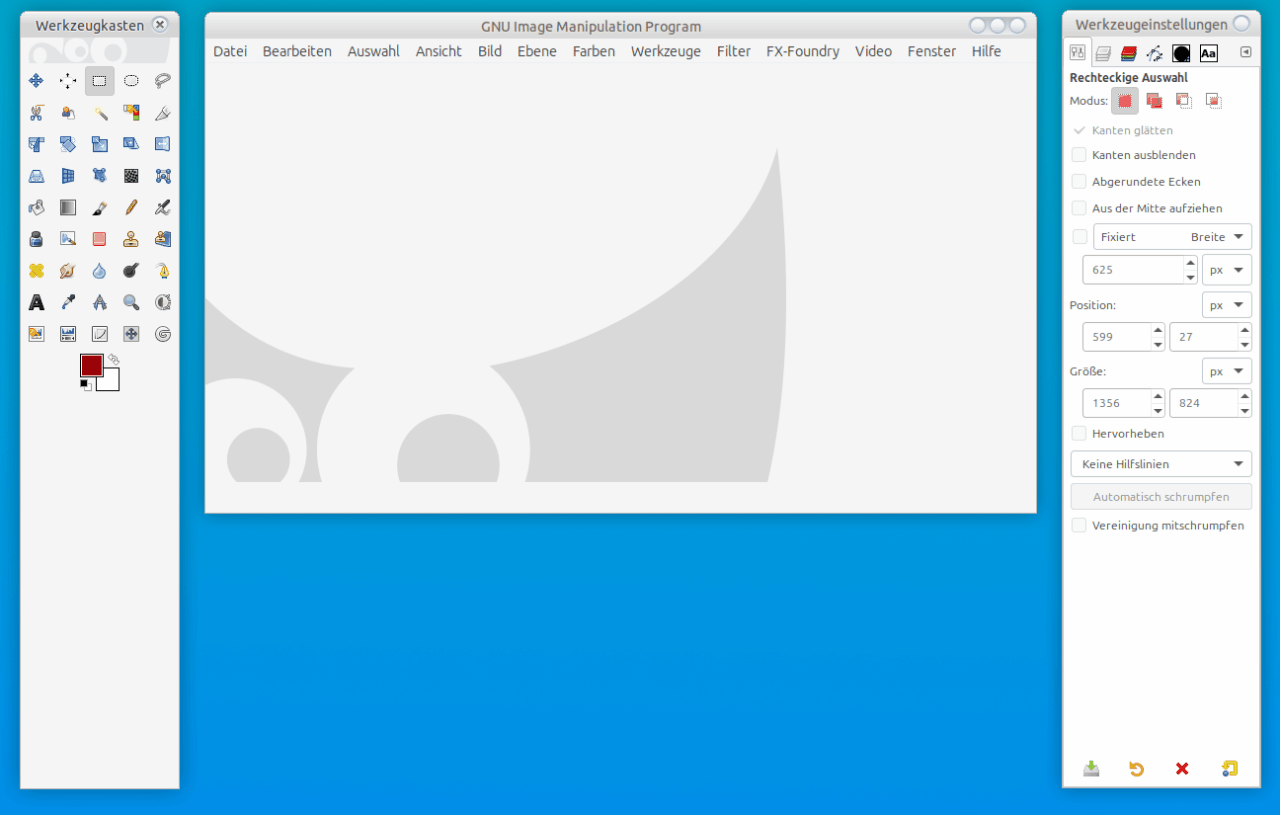Select the Blend gradient tool
The image size is (1280, 815).
tap(68, 208)
